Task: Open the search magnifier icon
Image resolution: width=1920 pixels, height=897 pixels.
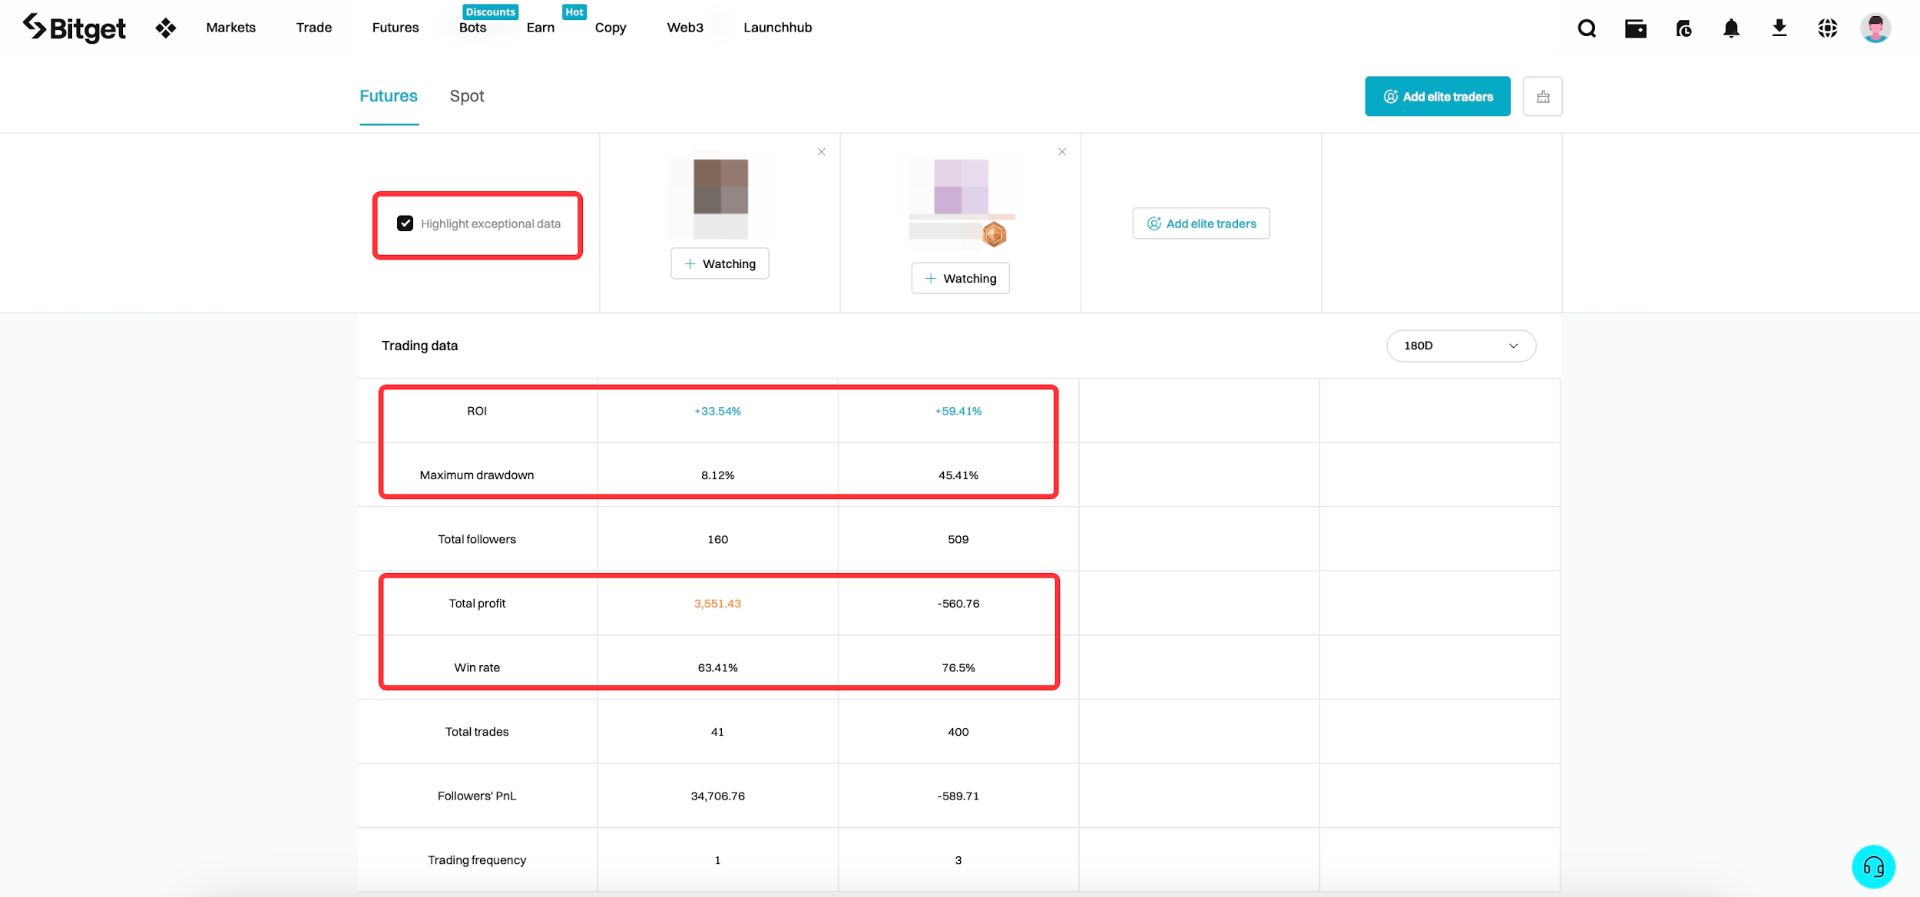Action: pos(1587,28)
